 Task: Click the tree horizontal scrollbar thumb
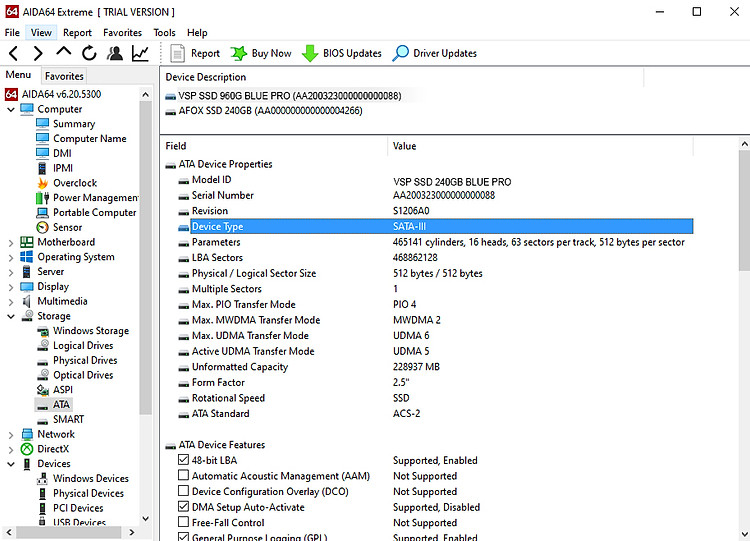click(68, 532)
